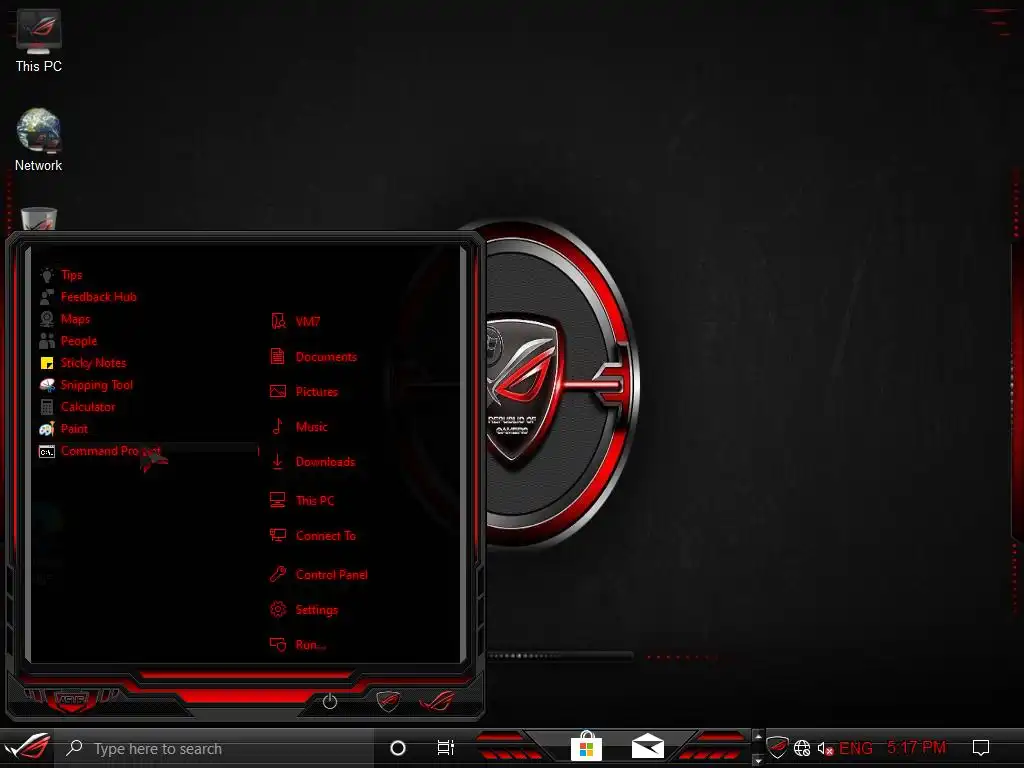Open Calculator from the program list

point(77,407)
